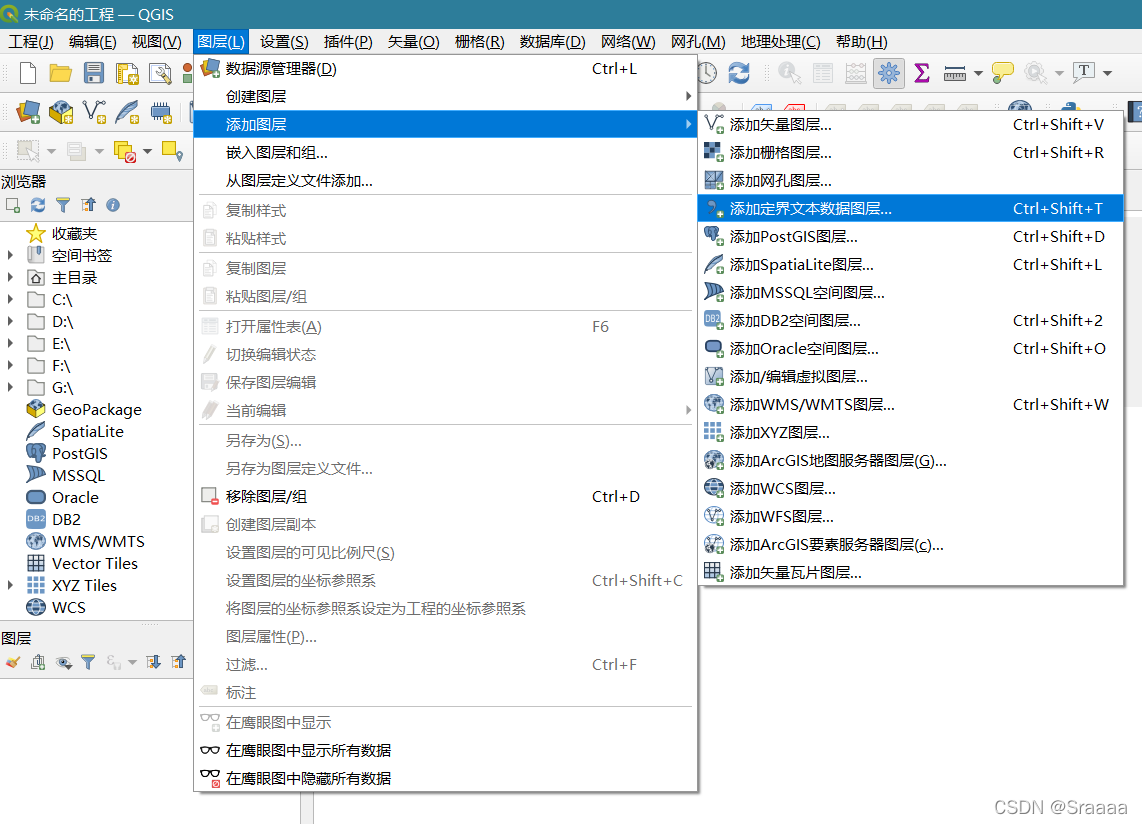The width and height of the screenshot is (1142, 824).
Task: Open Manage Map Themes eye icon
Action: pos(64,662)
